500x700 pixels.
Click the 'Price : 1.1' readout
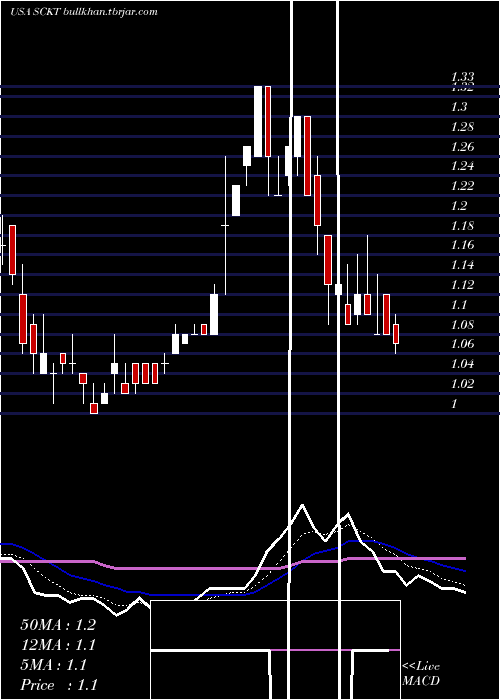tap(59, 685)
